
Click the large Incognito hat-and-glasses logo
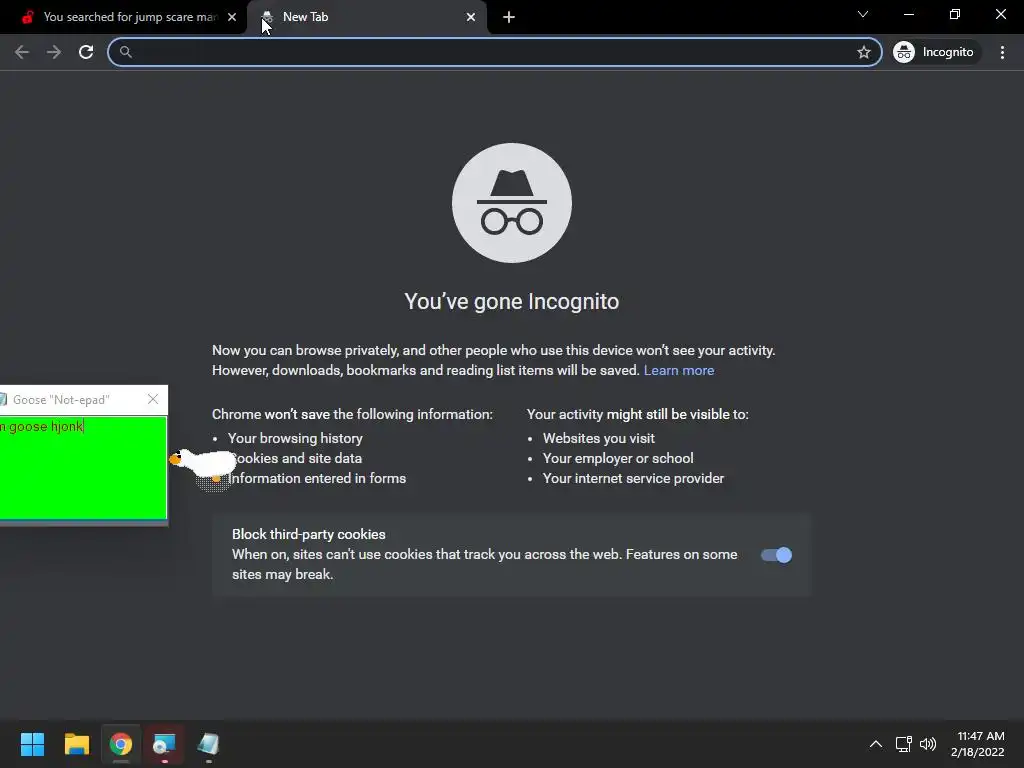click(x=512, y=203)
